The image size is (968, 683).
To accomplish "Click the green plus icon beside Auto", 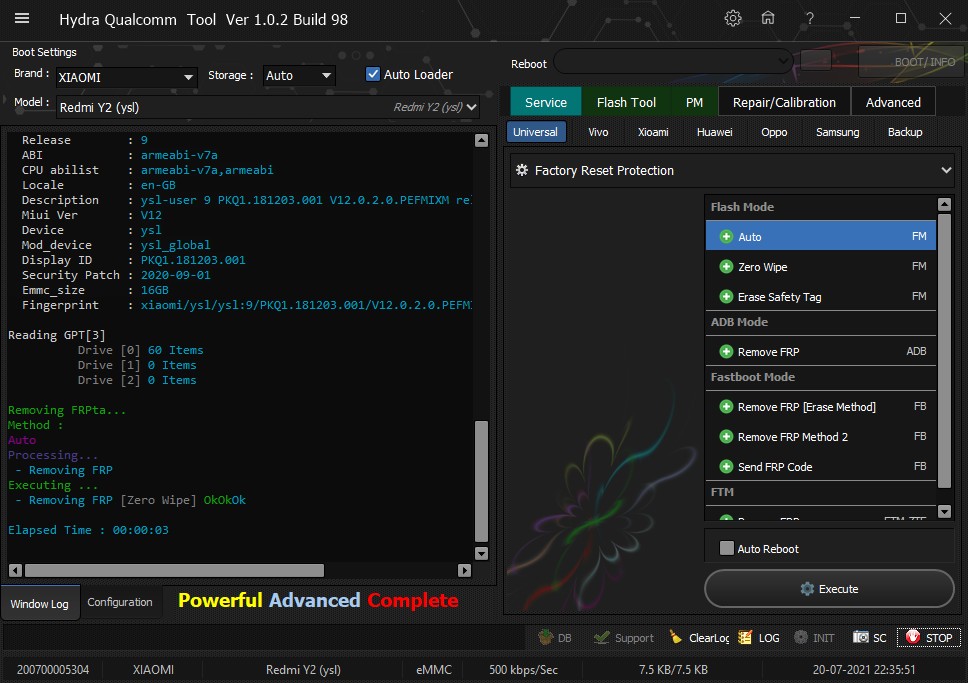I will pyautogui.click(x=727, y=237).
